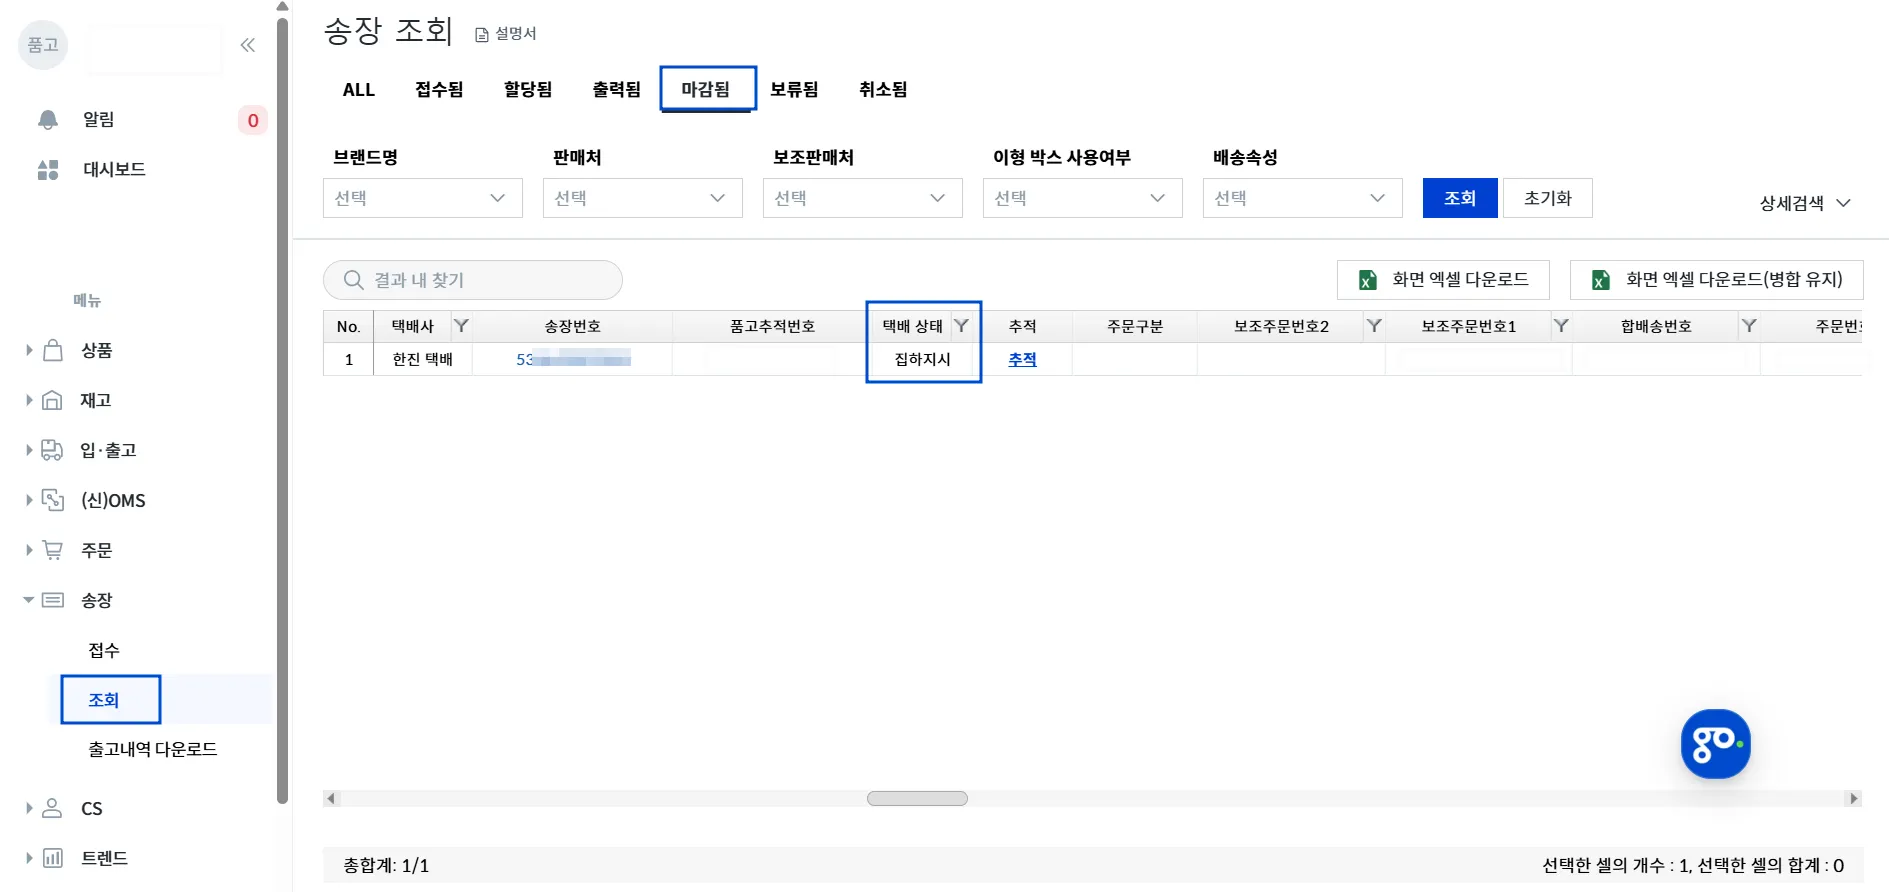Image resolution: width=1889 pixels, height=892 pixels.
Task: Switch to the ALL tab
Action: pos(359,90)
